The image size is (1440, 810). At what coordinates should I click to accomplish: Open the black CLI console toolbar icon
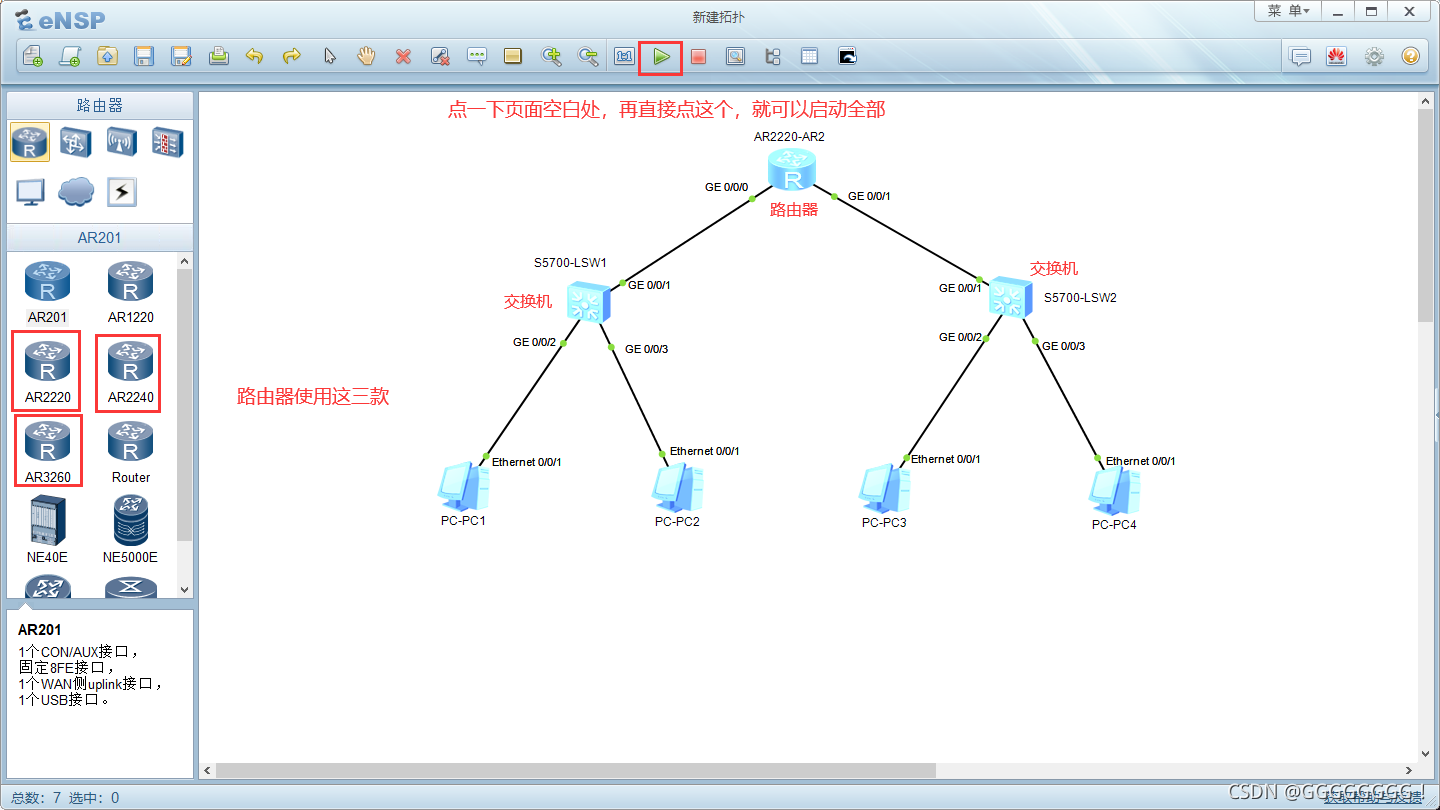[x=847, y=56]
